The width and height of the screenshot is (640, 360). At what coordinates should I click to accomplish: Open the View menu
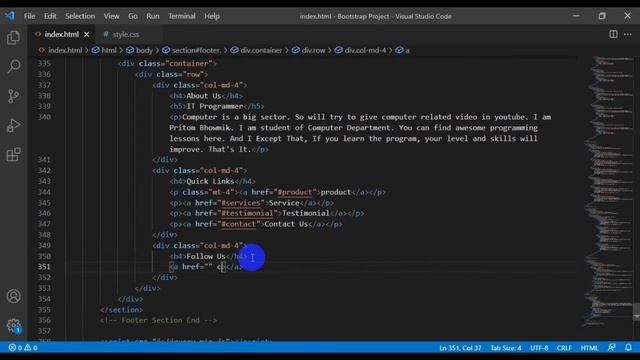click(x=111, y=16)
